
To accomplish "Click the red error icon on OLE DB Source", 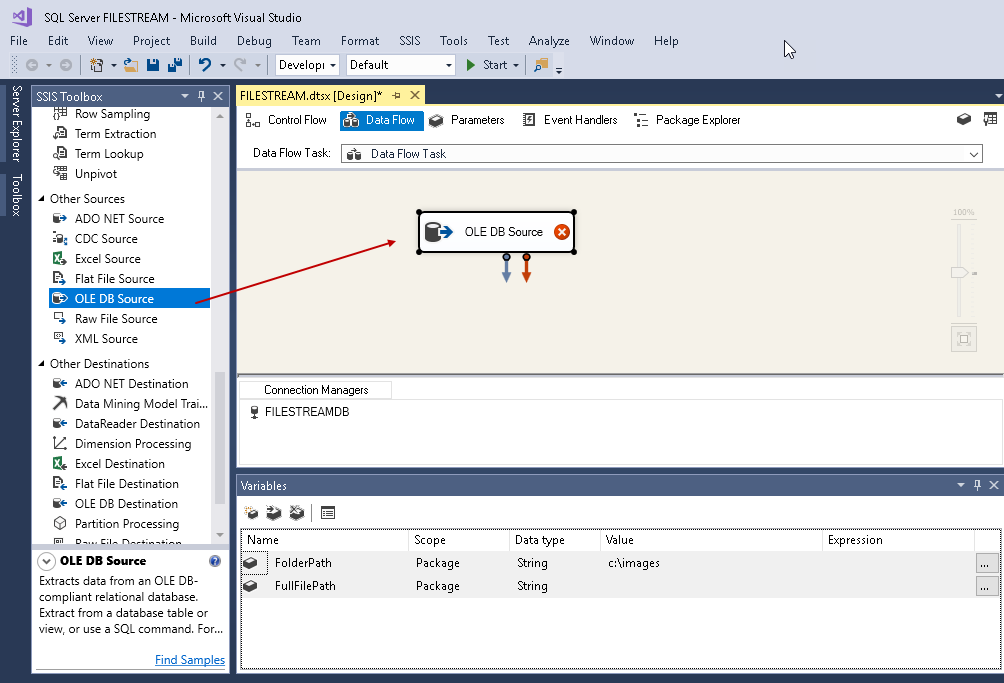I will pyautogui.click(x=562, y=232).
